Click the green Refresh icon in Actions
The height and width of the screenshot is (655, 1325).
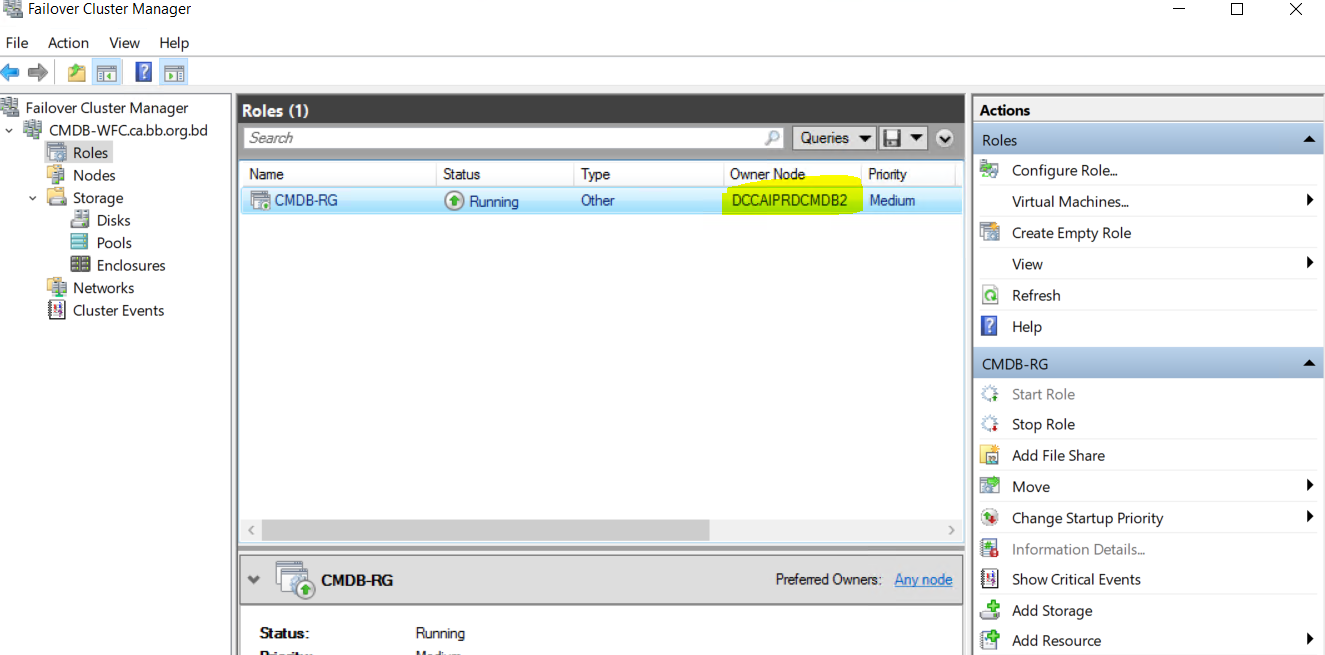point(990,295)
